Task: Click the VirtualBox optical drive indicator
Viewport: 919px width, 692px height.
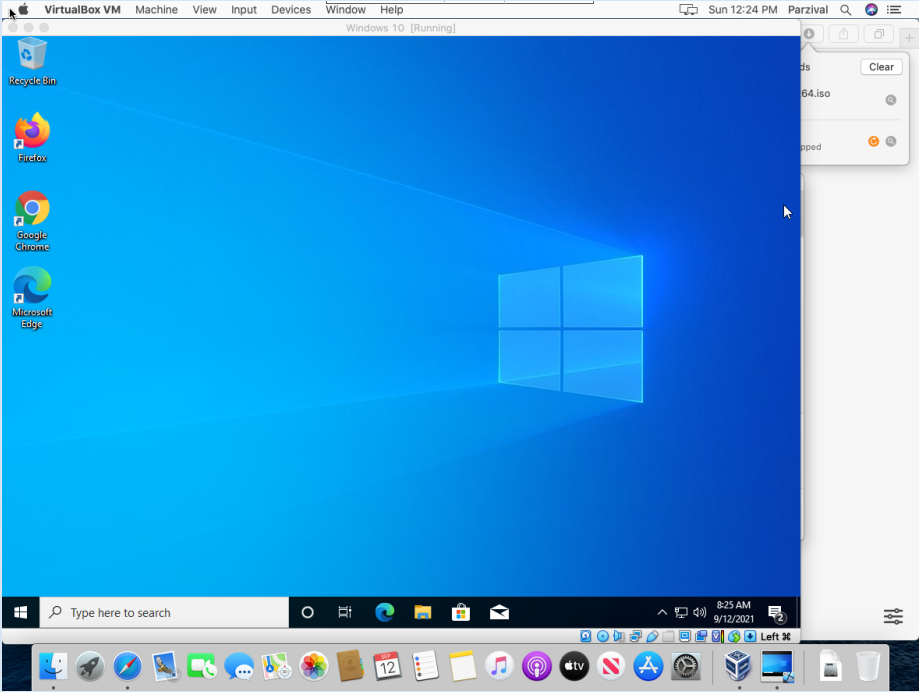Action: pos(602,636)
